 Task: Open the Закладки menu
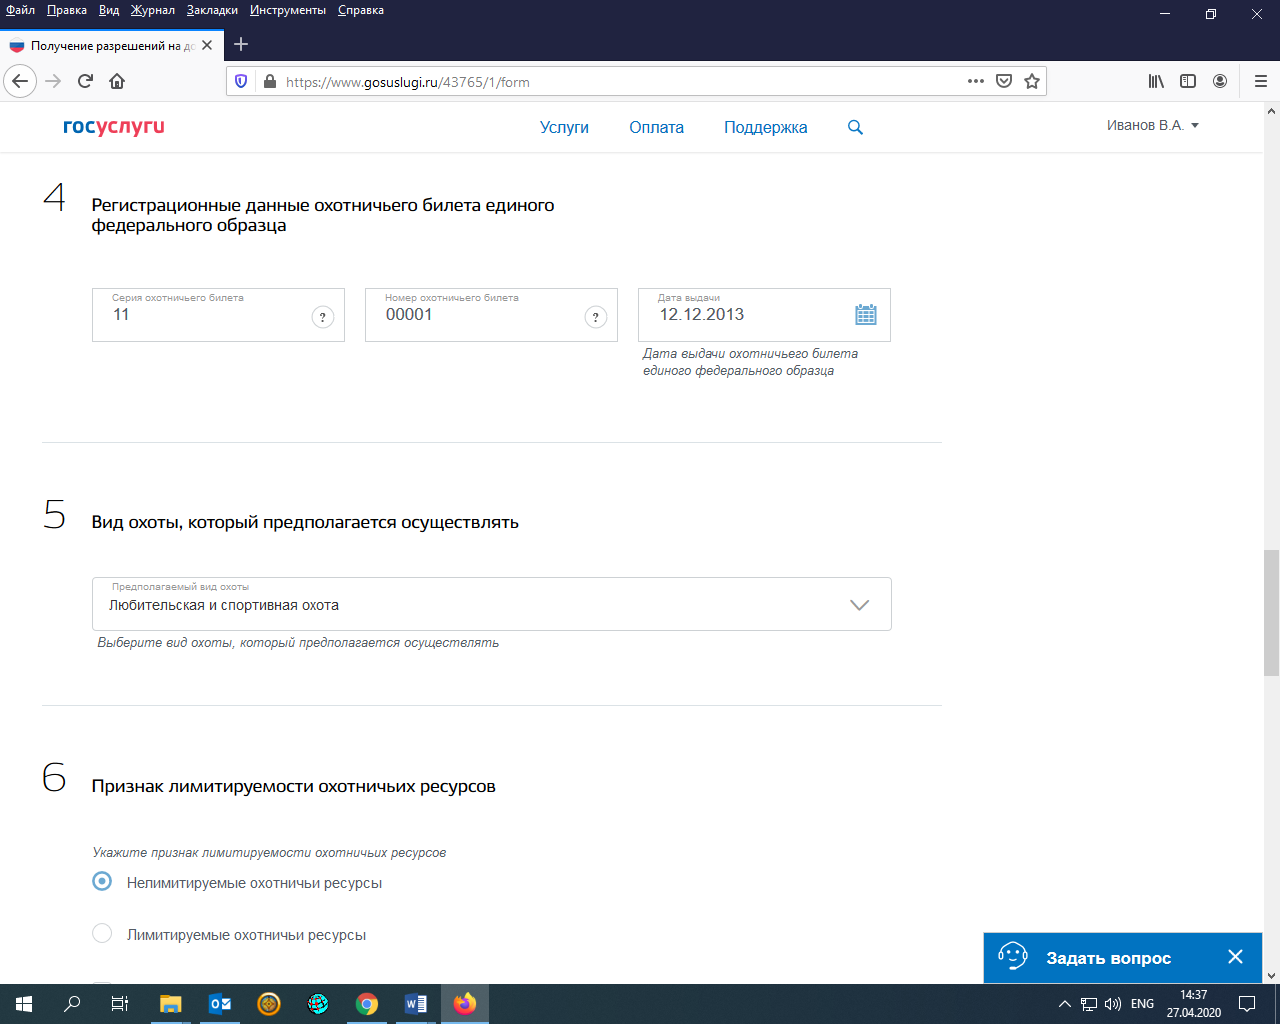click(212, 10)
